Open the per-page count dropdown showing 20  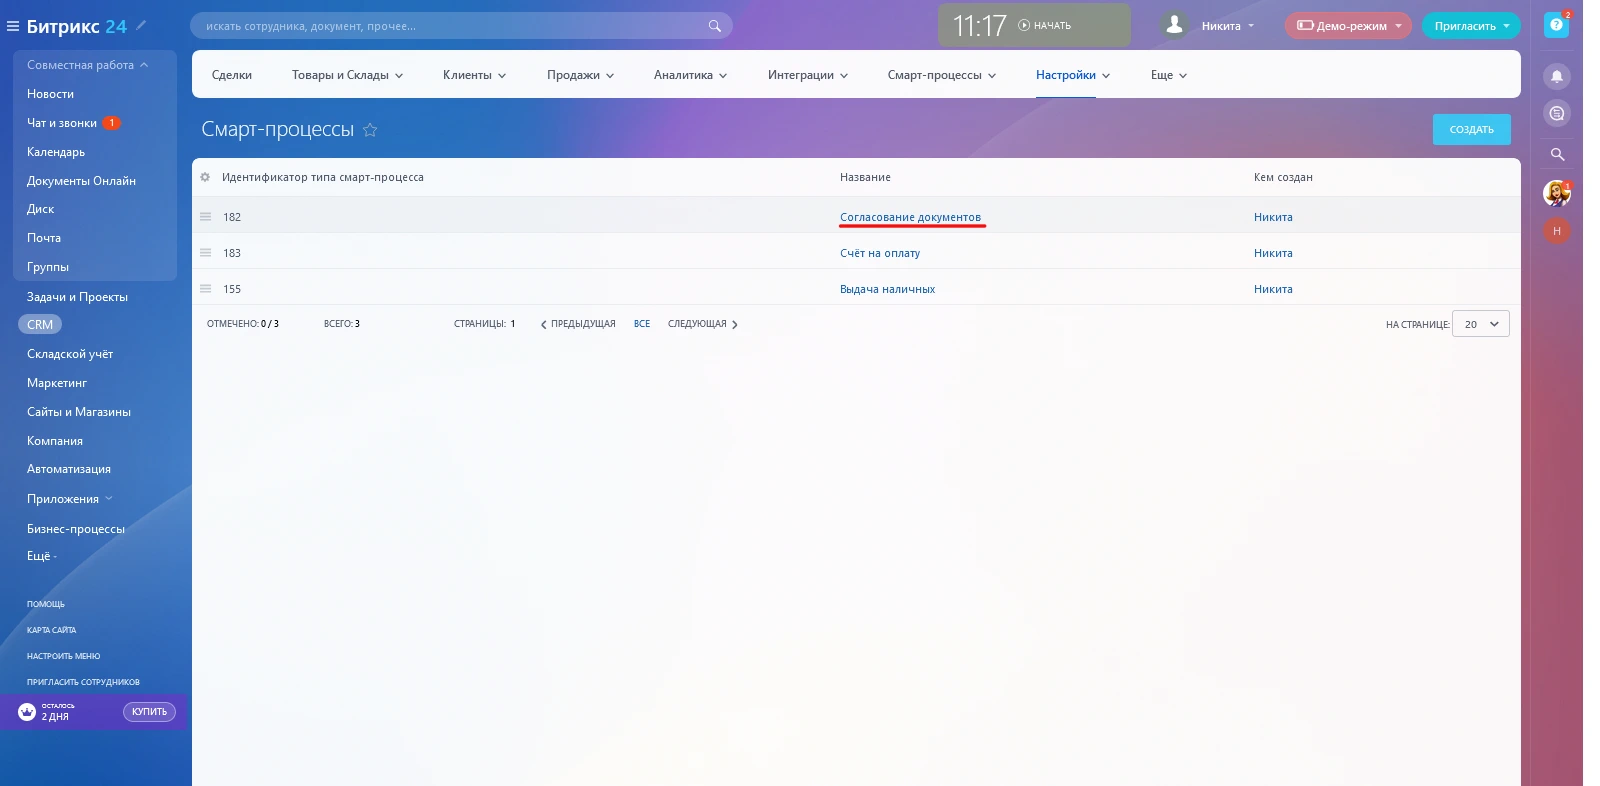click(1480, 324)
